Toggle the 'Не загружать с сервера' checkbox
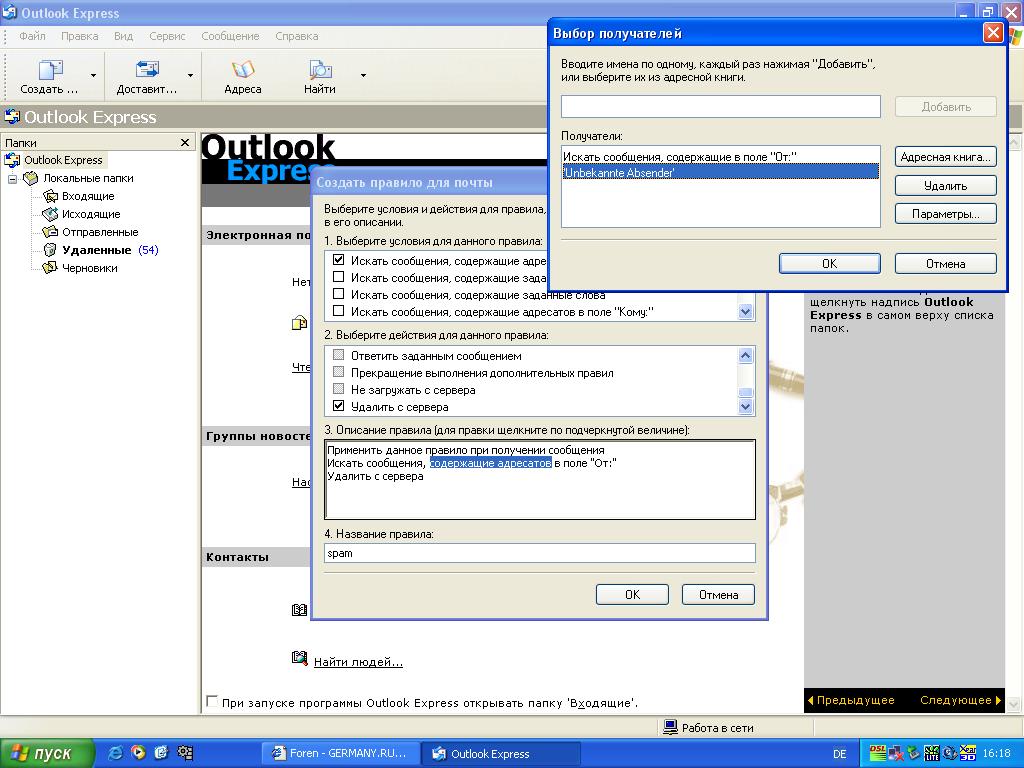This screenshot has width=1024, height=768. [x=338, y=389]
